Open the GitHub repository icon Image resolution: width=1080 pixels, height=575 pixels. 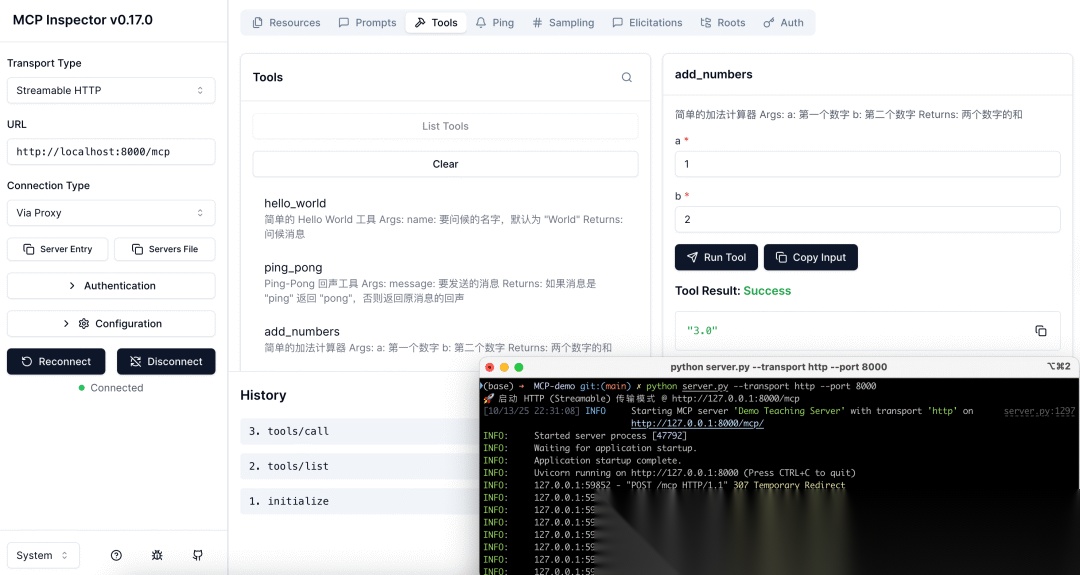coord(198,555)
